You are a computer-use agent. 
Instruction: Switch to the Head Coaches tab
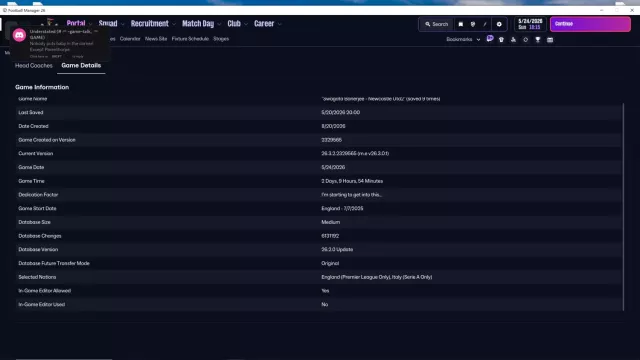pos(34,65)
